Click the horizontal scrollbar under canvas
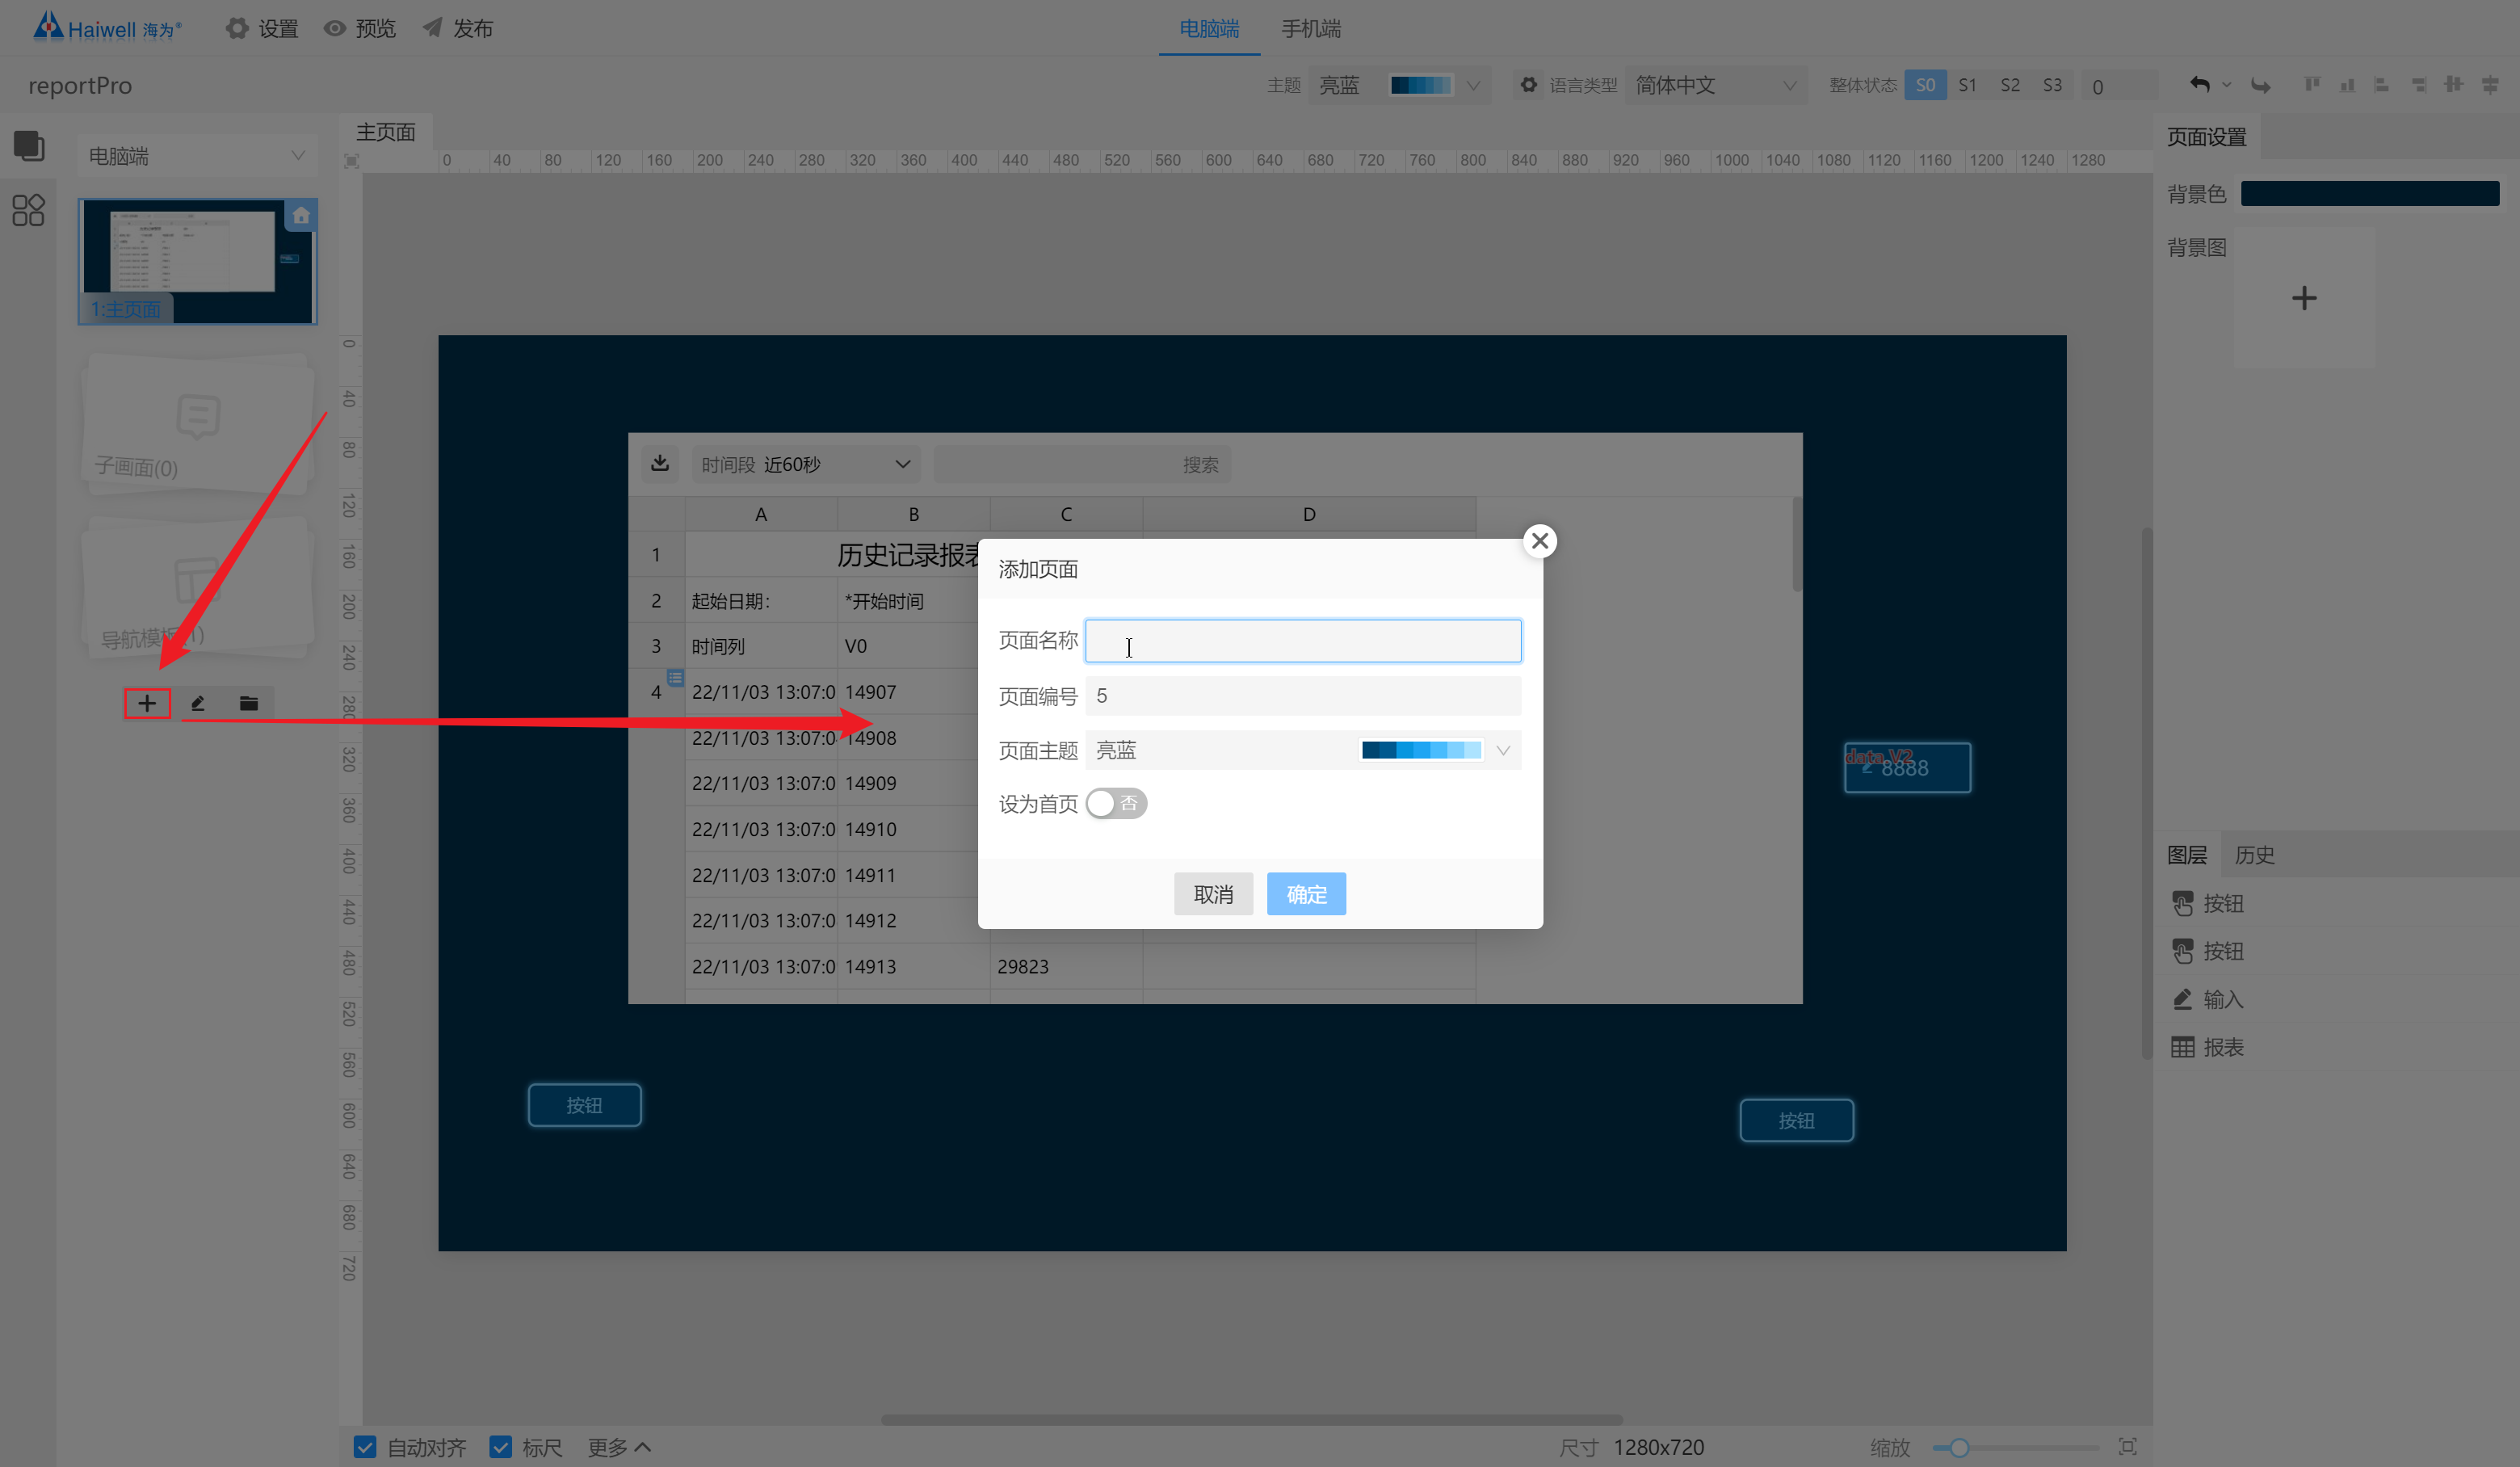The height and width of the screenshot is (1467, 2520). point(1251,1419)
